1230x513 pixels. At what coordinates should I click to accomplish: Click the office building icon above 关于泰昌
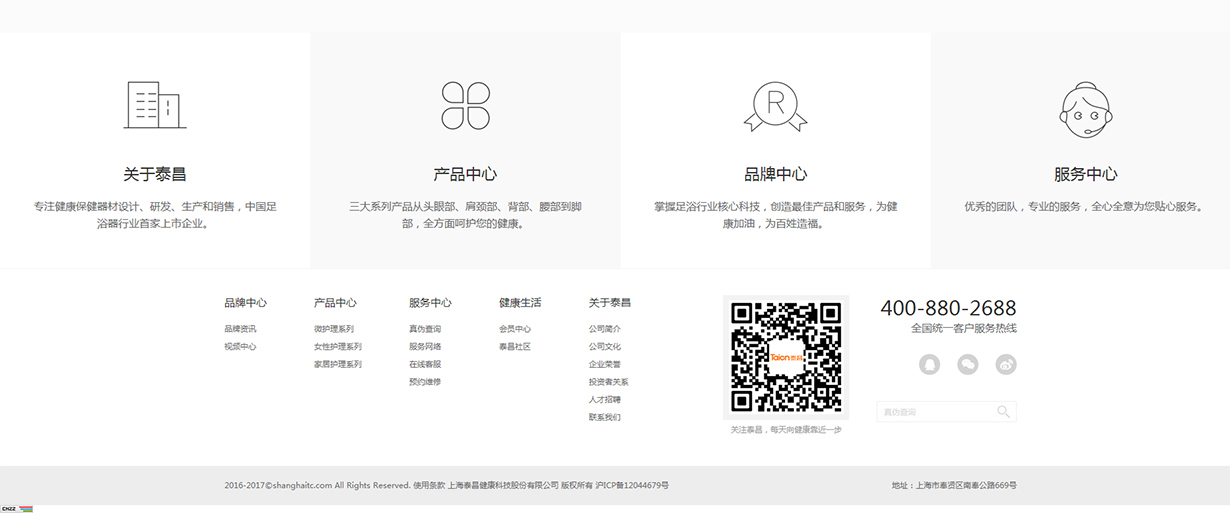155,104
